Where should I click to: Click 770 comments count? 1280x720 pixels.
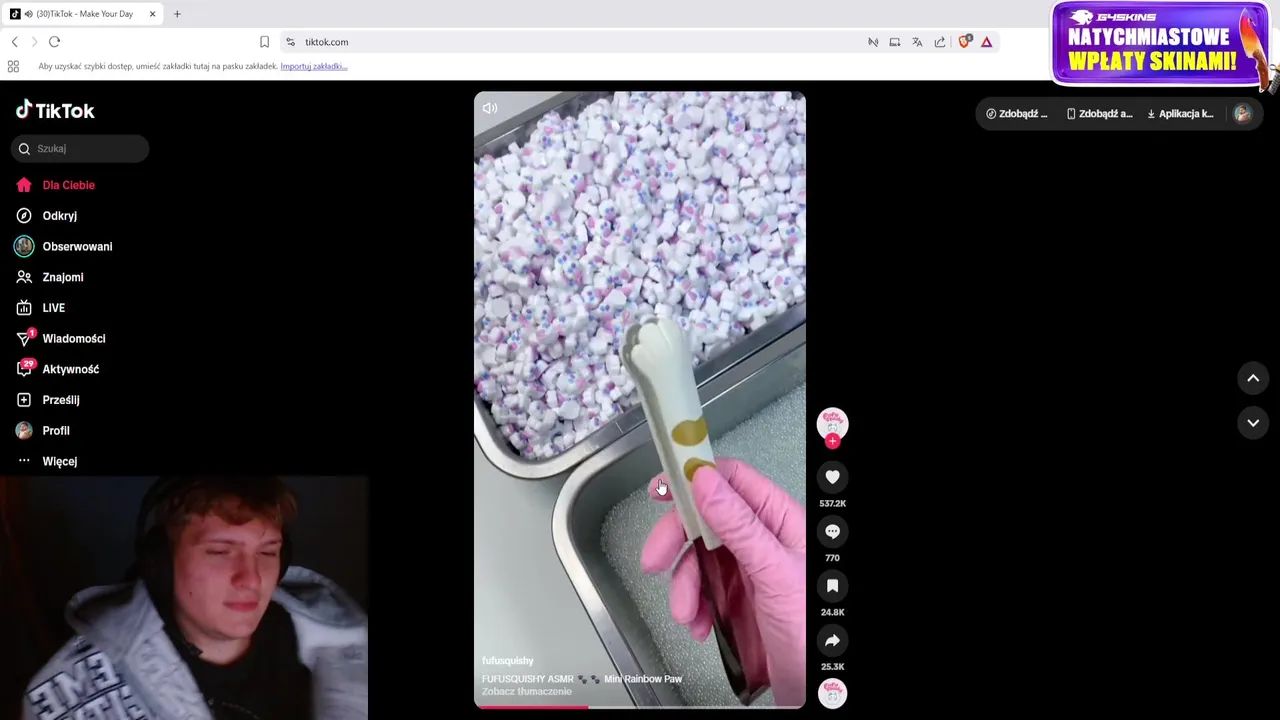click(x=832, y=558)
